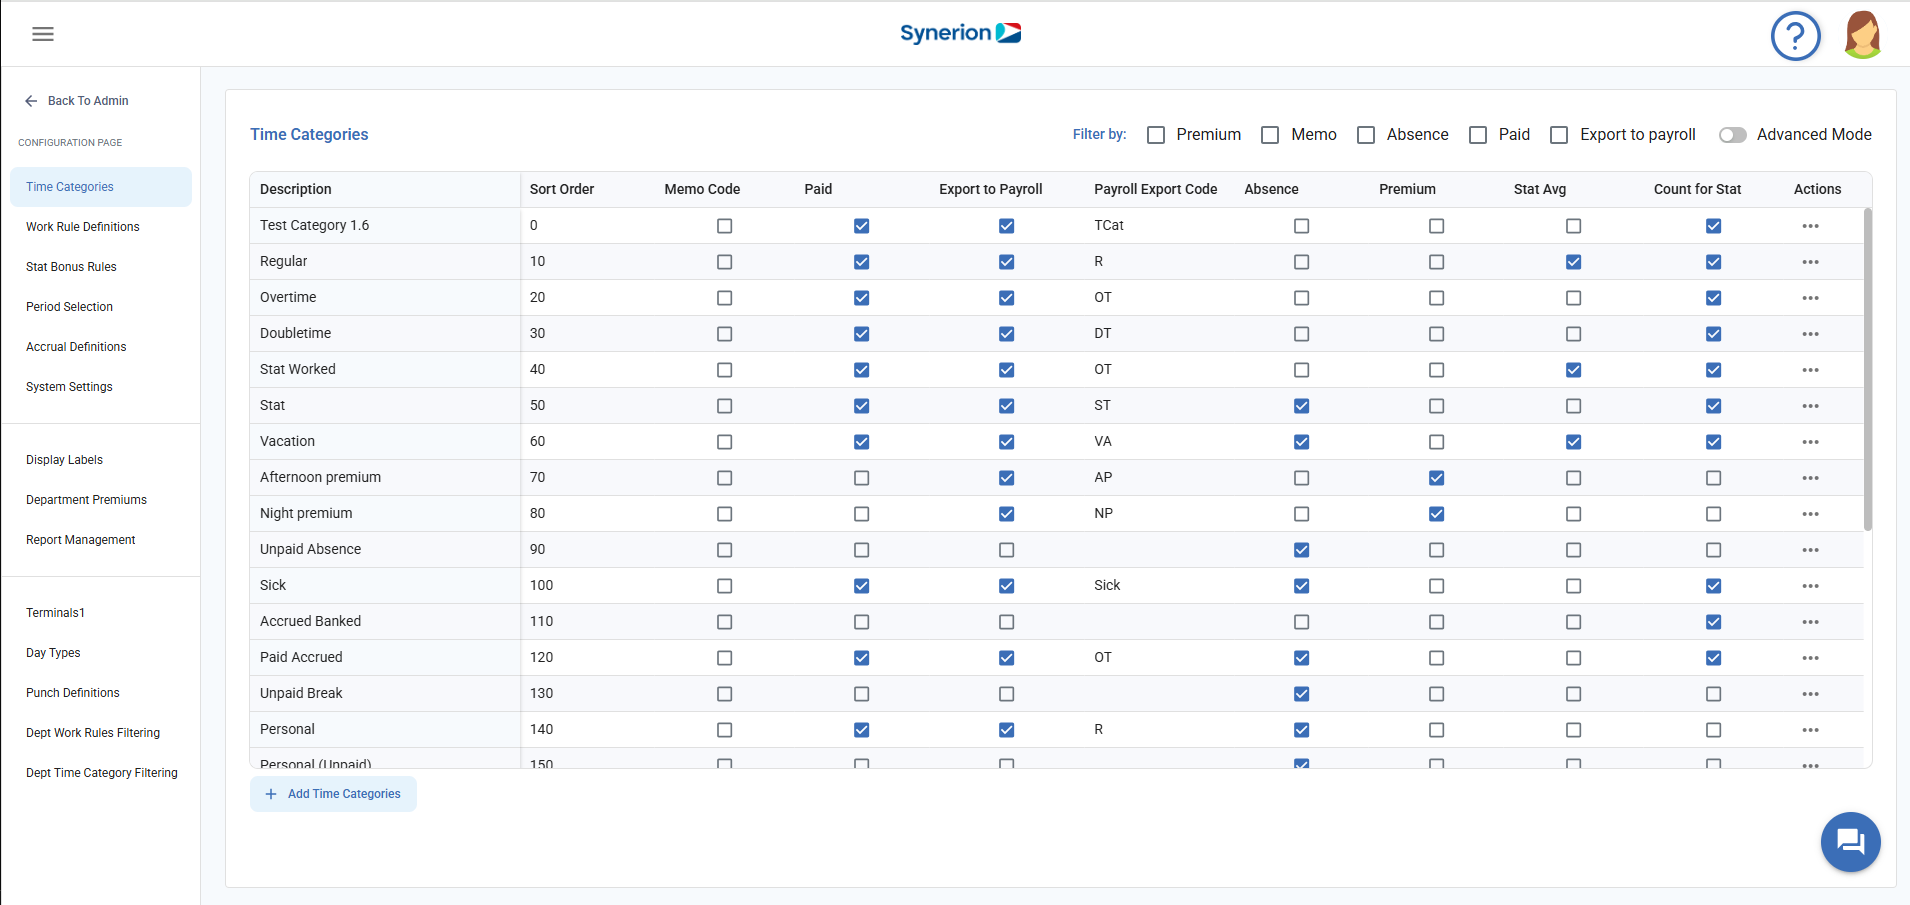
Task: Check the Absence filter checkbox
Action: 1366,135
